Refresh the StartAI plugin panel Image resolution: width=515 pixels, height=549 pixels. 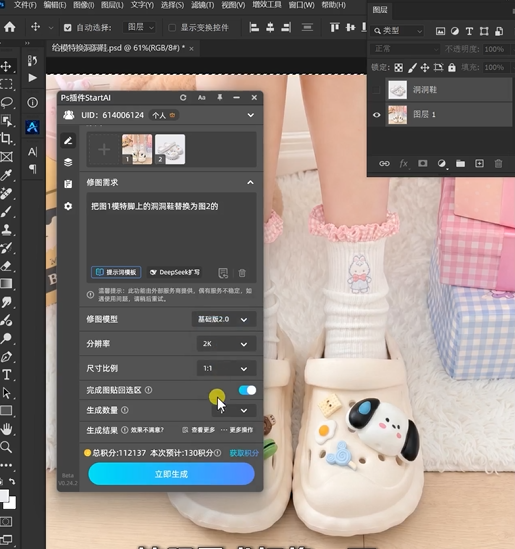183,98
